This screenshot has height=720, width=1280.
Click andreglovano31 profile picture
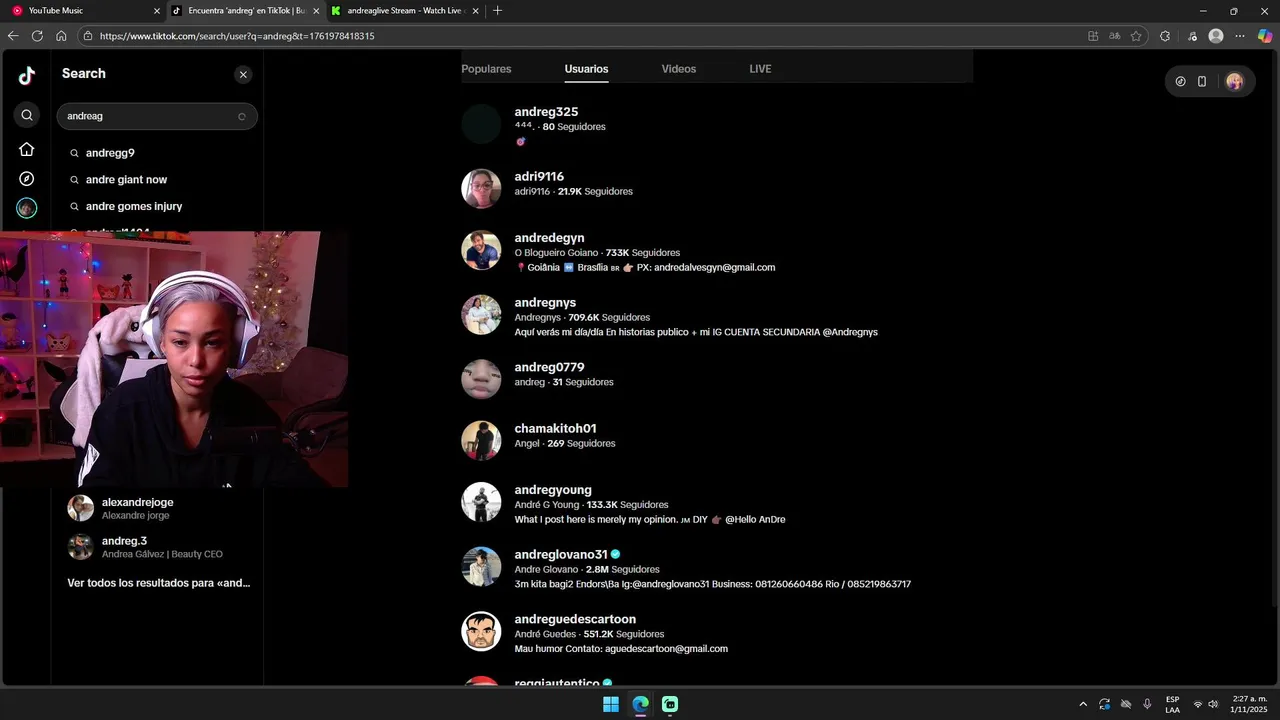481,567
